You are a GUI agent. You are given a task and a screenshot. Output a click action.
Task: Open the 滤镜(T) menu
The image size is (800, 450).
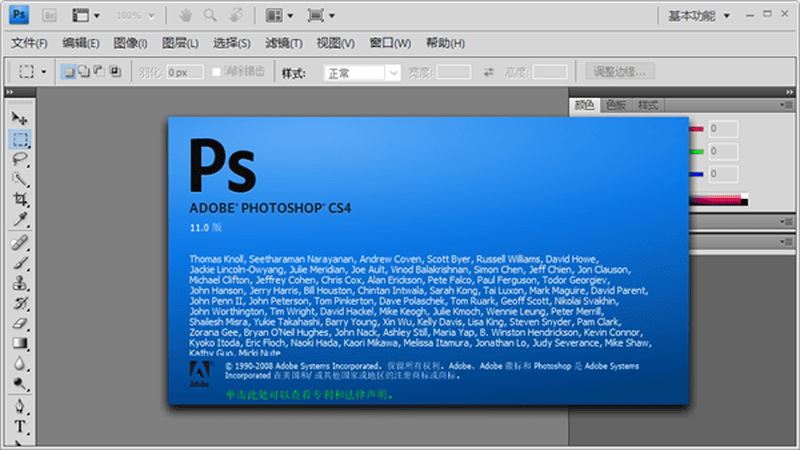(x=283, y=43)
